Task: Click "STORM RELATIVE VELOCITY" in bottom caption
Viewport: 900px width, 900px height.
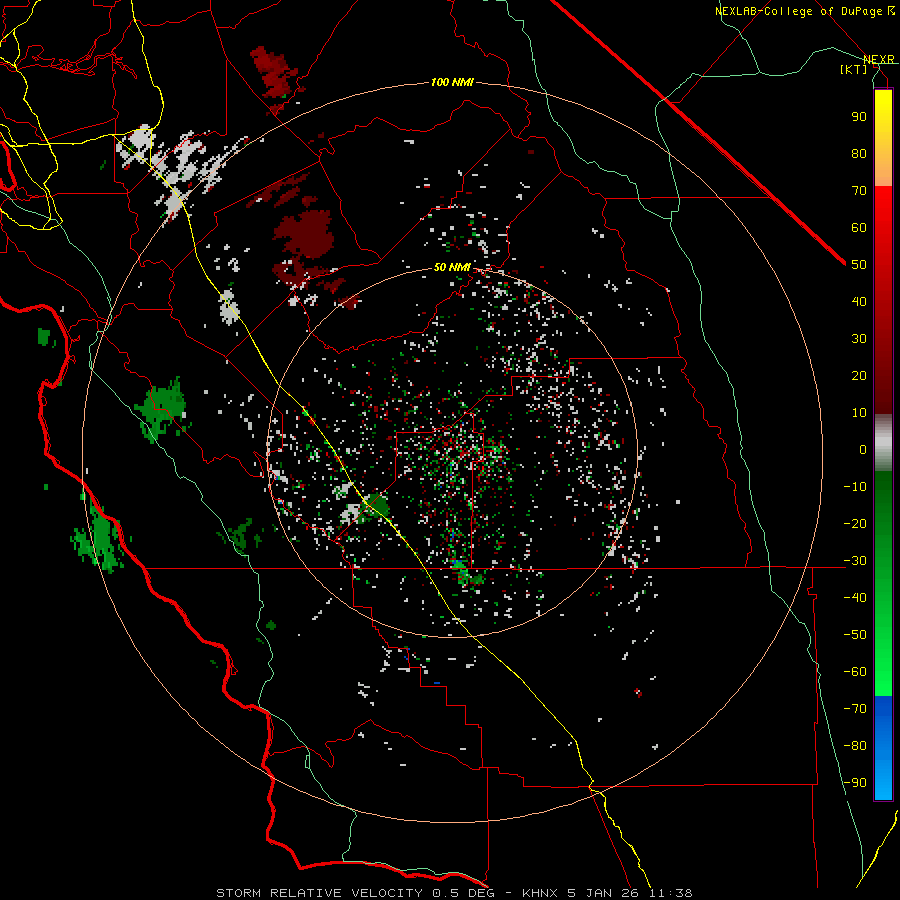Action: click(319, 893)
